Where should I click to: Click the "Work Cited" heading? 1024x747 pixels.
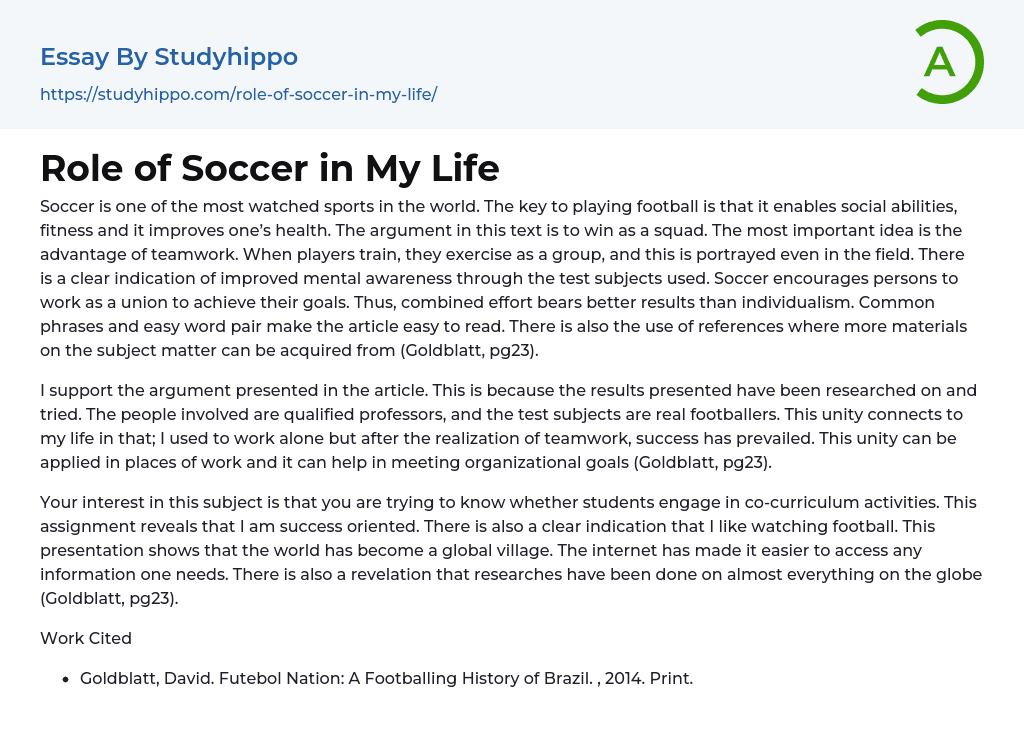pyautogui.click(x=86, y=638)
